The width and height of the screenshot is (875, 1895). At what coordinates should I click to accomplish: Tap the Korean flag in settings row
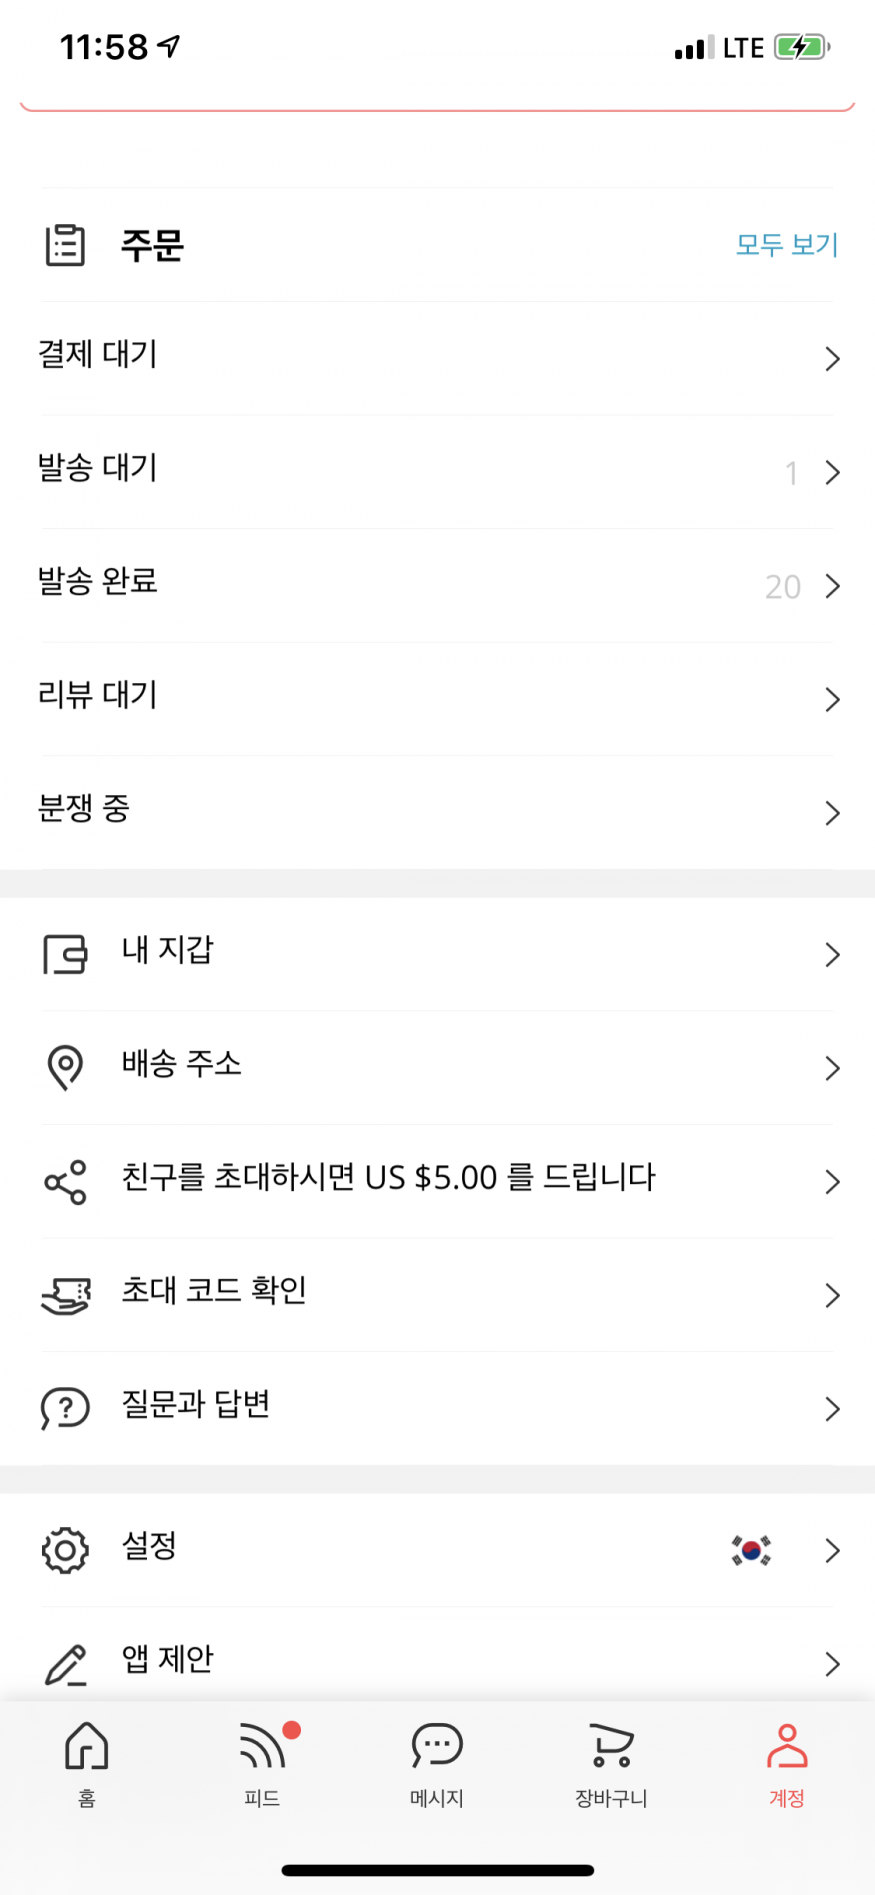[751, 1550]
